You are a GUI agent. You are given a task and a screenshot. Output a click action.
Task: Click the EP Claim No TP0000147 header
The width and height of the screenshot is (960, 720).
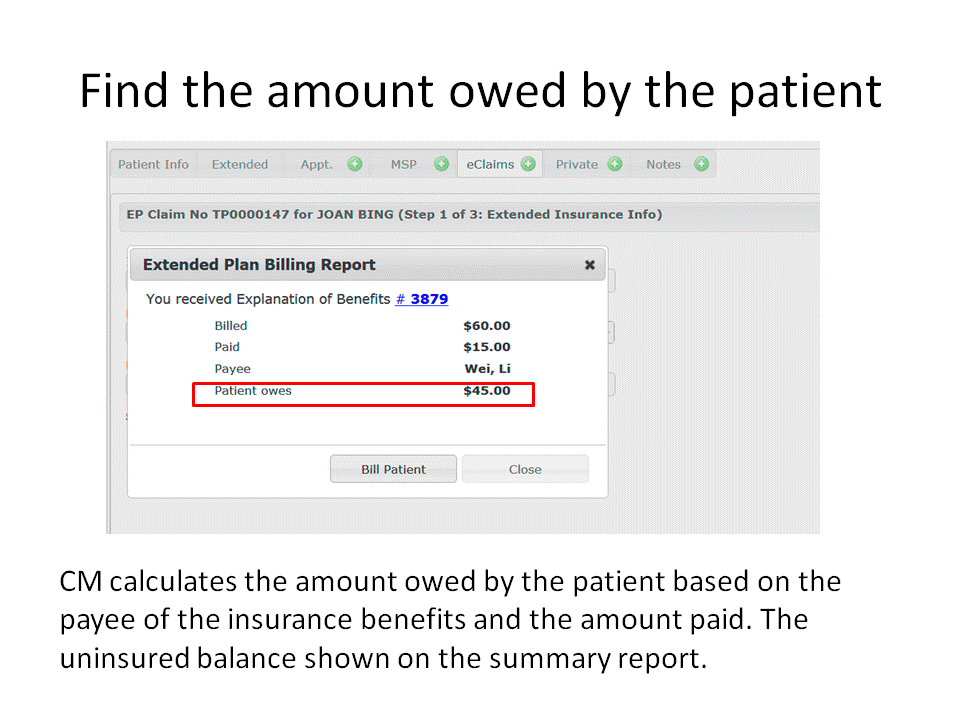pyautogui.click(x=394, y=214)
